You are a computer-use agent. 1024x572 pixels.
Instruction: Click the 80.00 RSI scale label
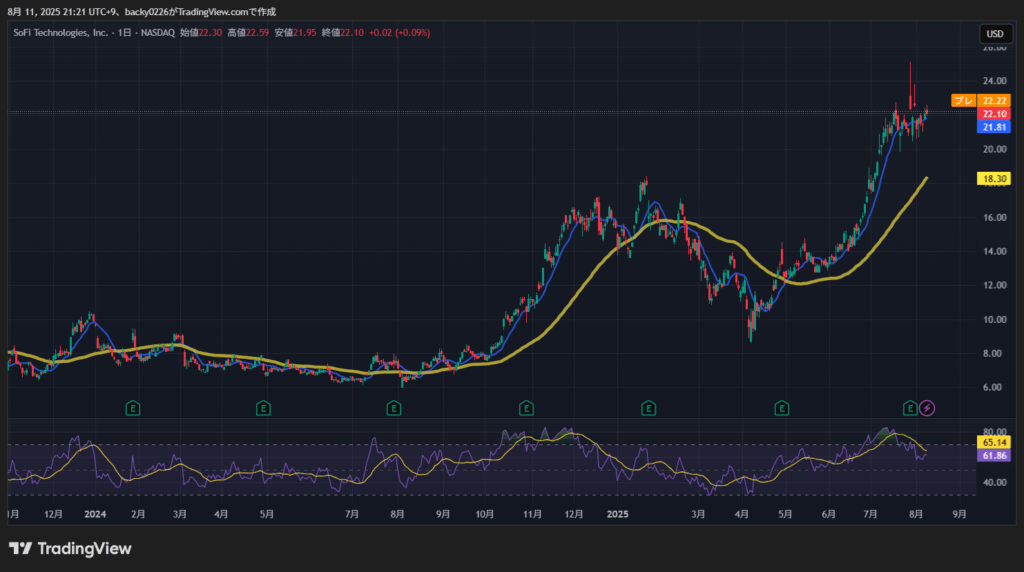(995, 432)
